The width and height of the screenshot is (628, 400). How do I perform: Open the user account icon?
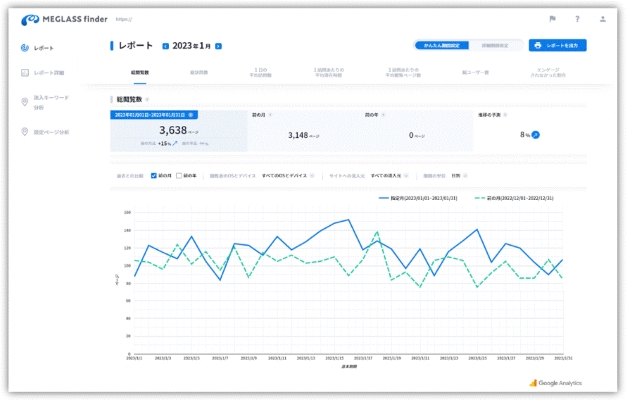point(602,19)
